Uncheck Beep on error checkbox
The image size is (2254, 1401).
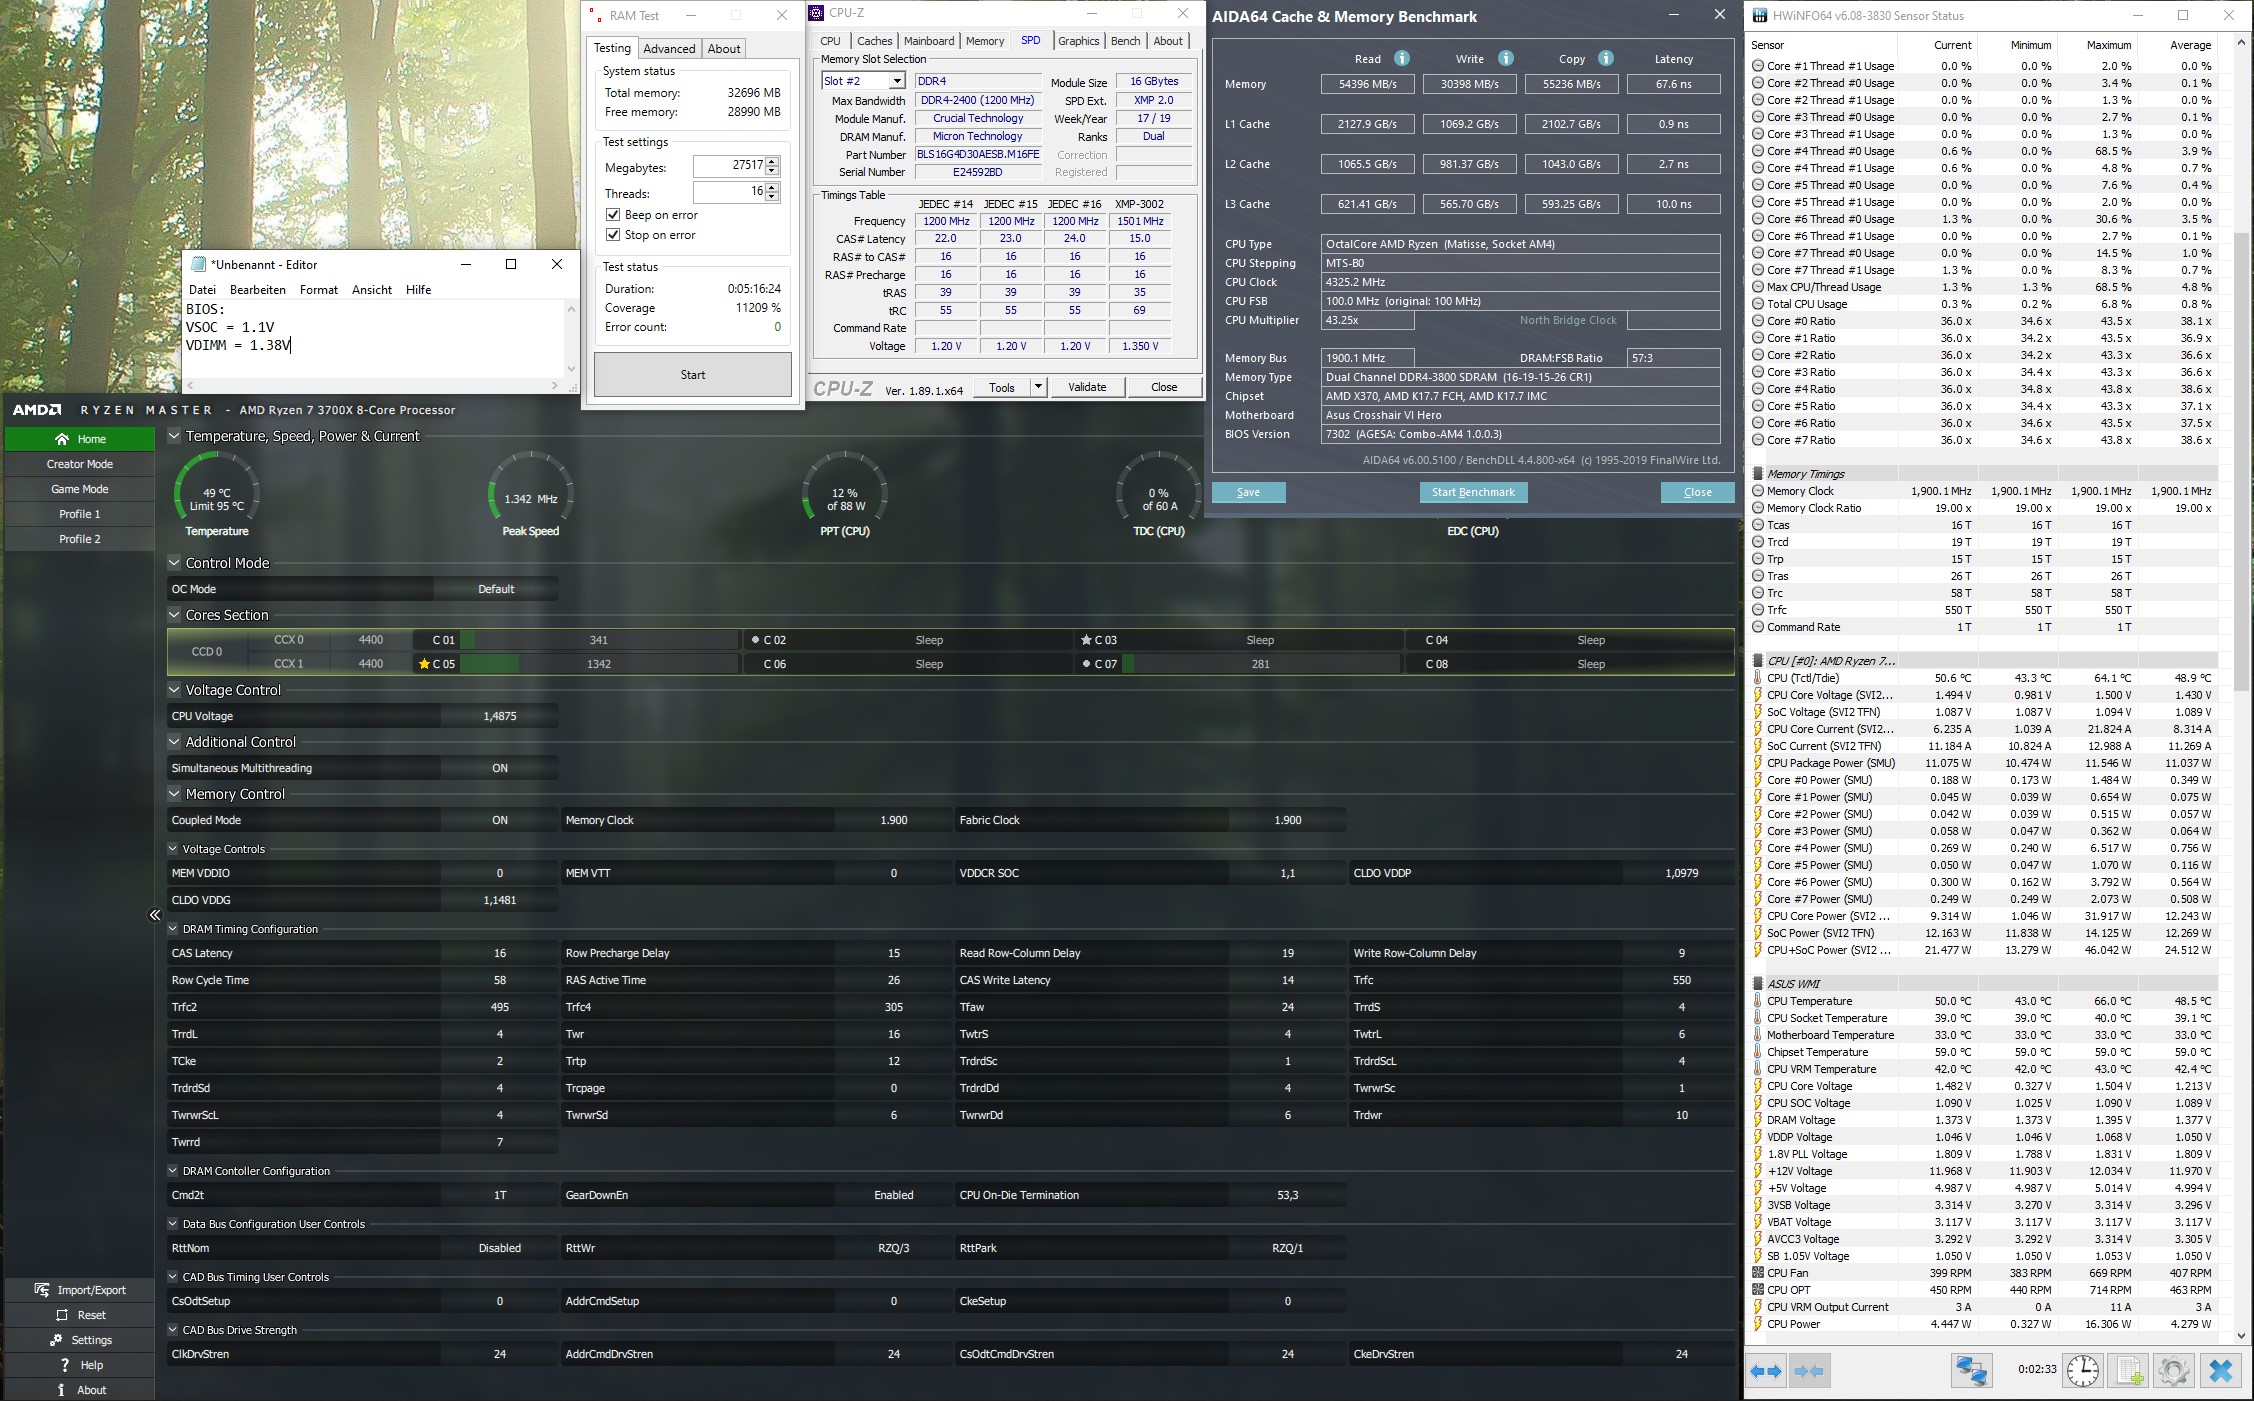613,215
